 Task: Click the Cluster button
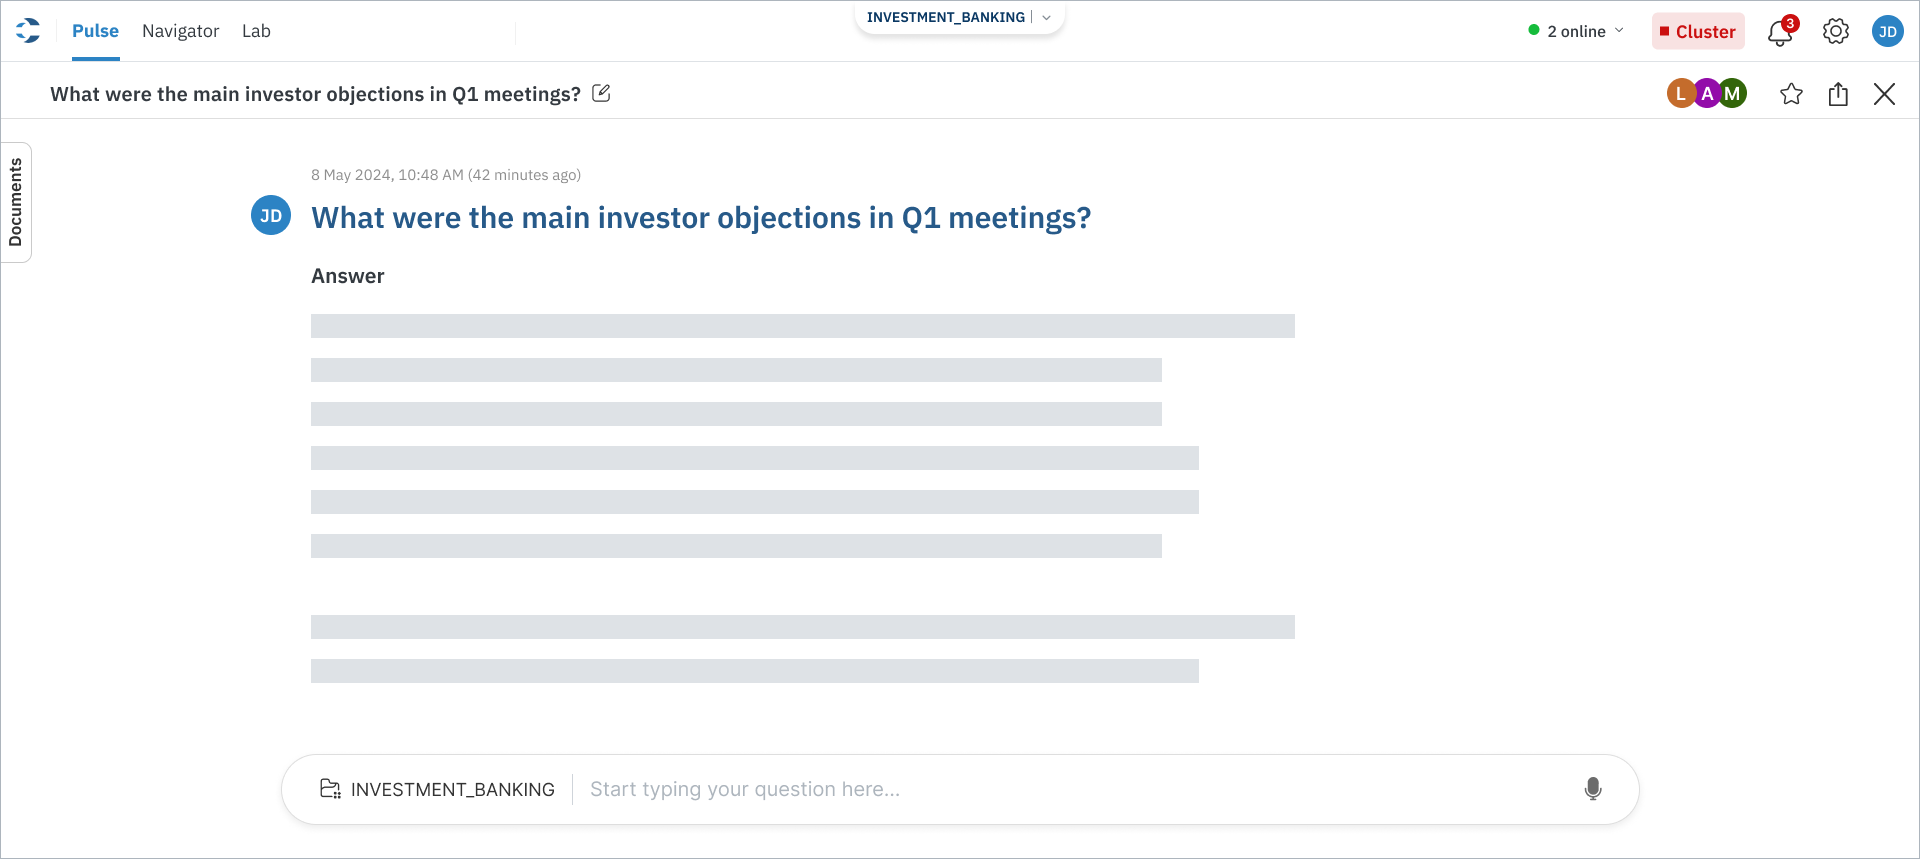tap(1697, 31)
